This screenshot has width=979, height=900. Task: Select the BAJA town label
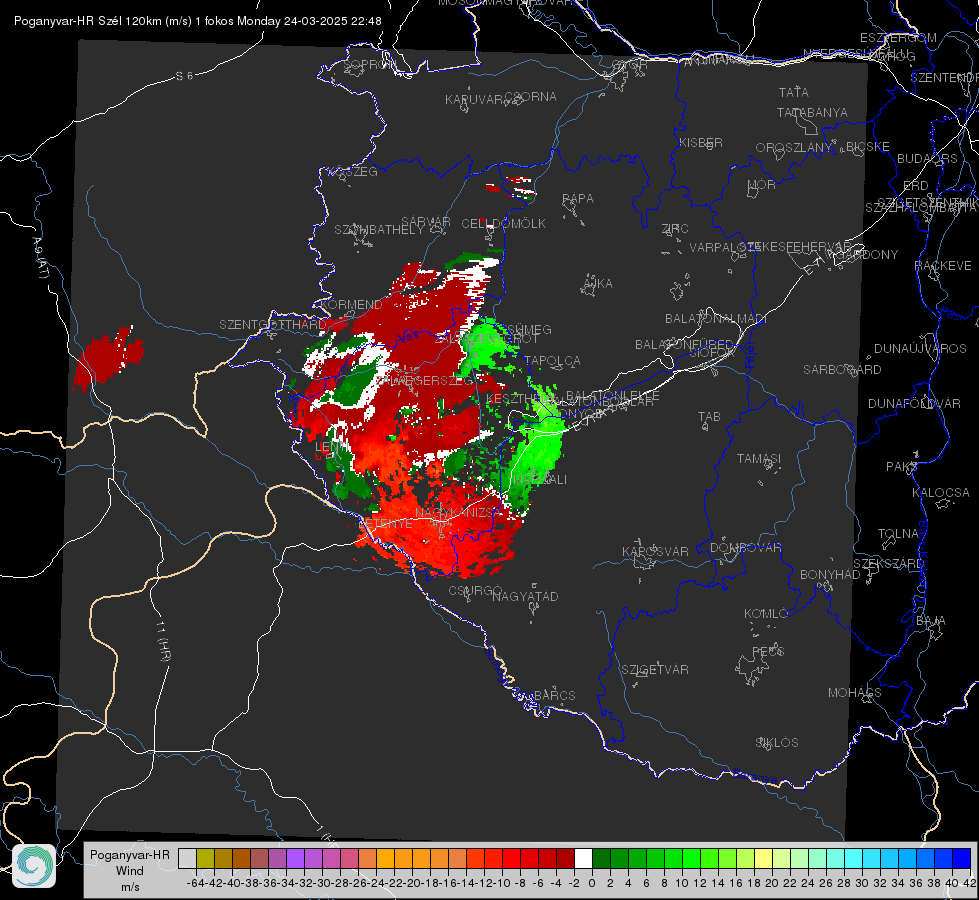(x=931, y=621)
